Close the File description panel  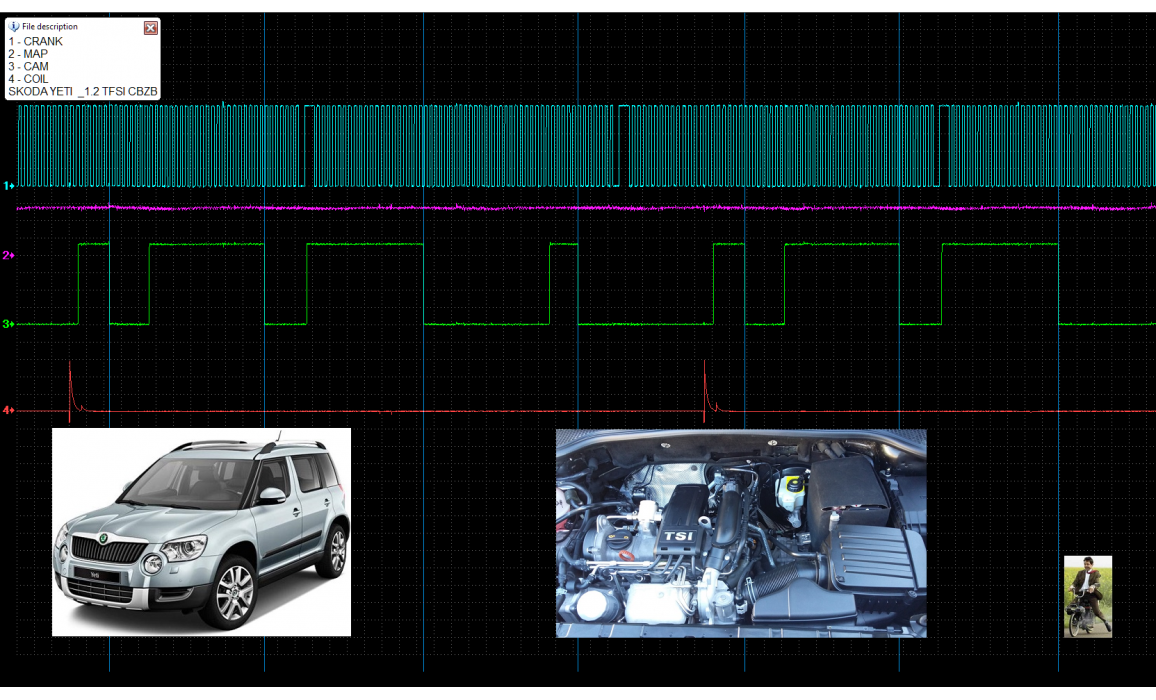(x=151, y=28)
